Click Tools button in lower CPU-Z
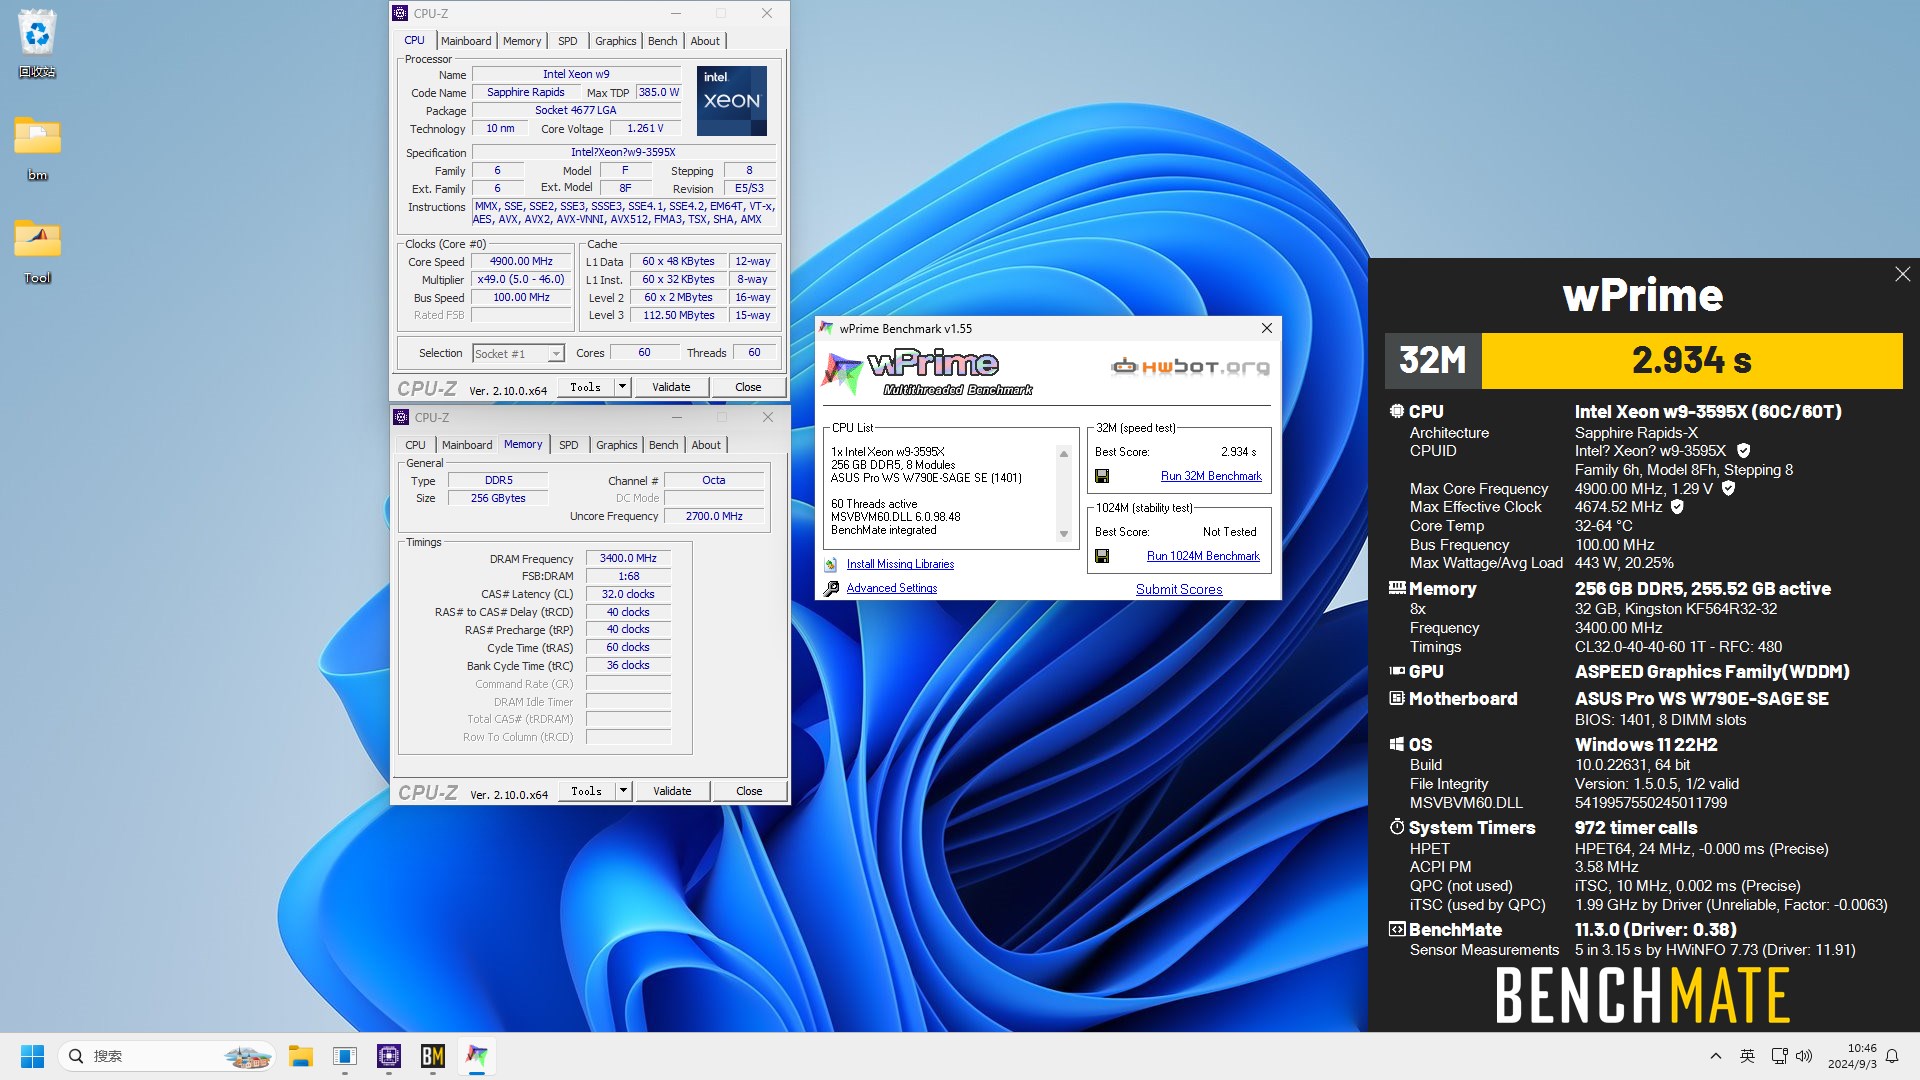Image resolution: width=1920 pixels, height=1080 pixels. click(x=587, y=791)
